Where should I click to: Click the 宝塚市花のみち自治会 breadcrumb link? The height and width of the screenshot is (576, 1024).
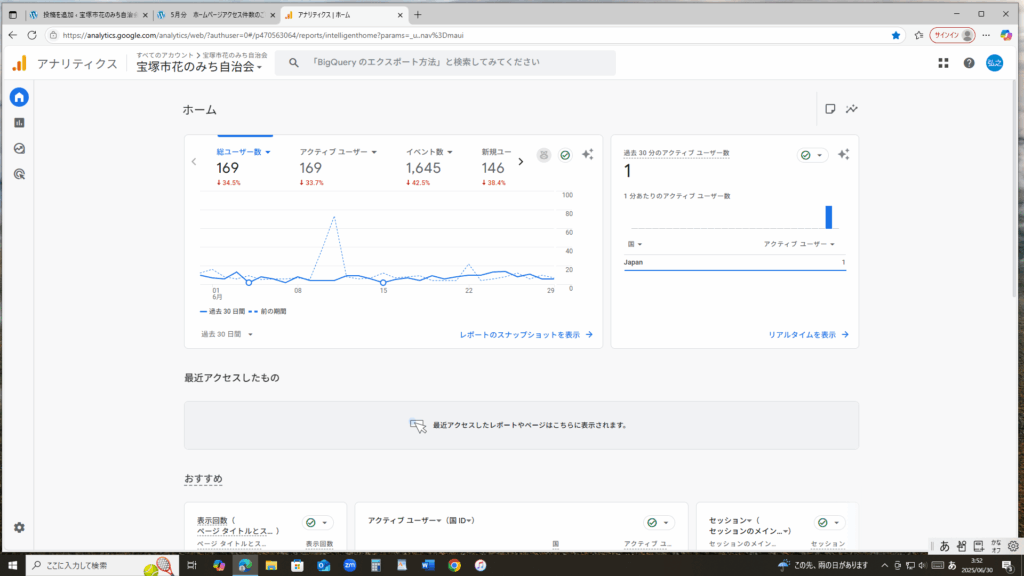[234, 56]
